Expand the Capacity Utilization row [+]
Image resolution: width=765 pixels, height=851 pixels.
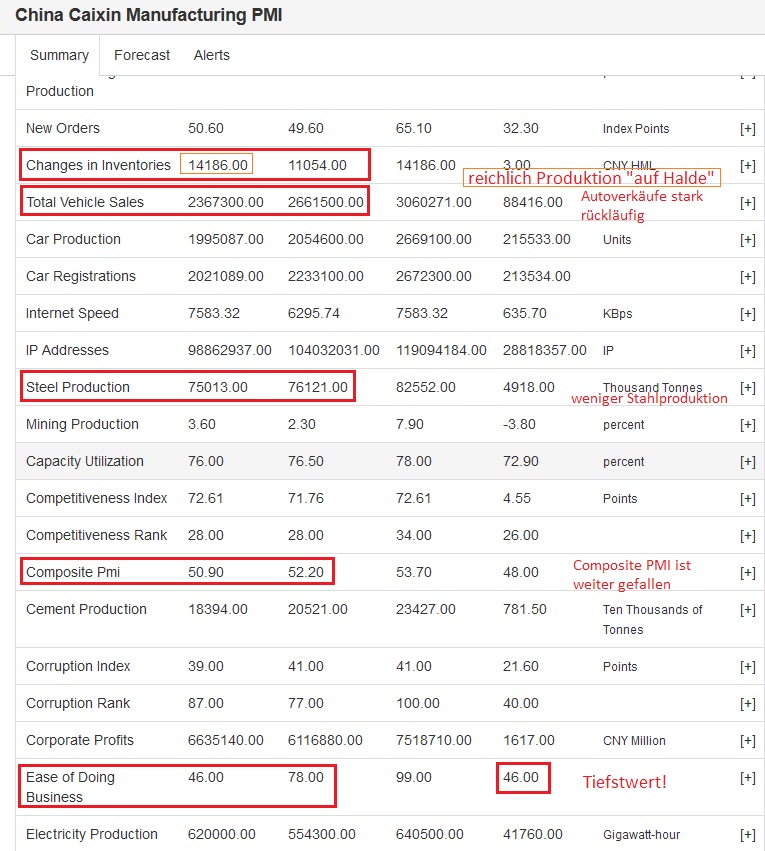(748, 461)
